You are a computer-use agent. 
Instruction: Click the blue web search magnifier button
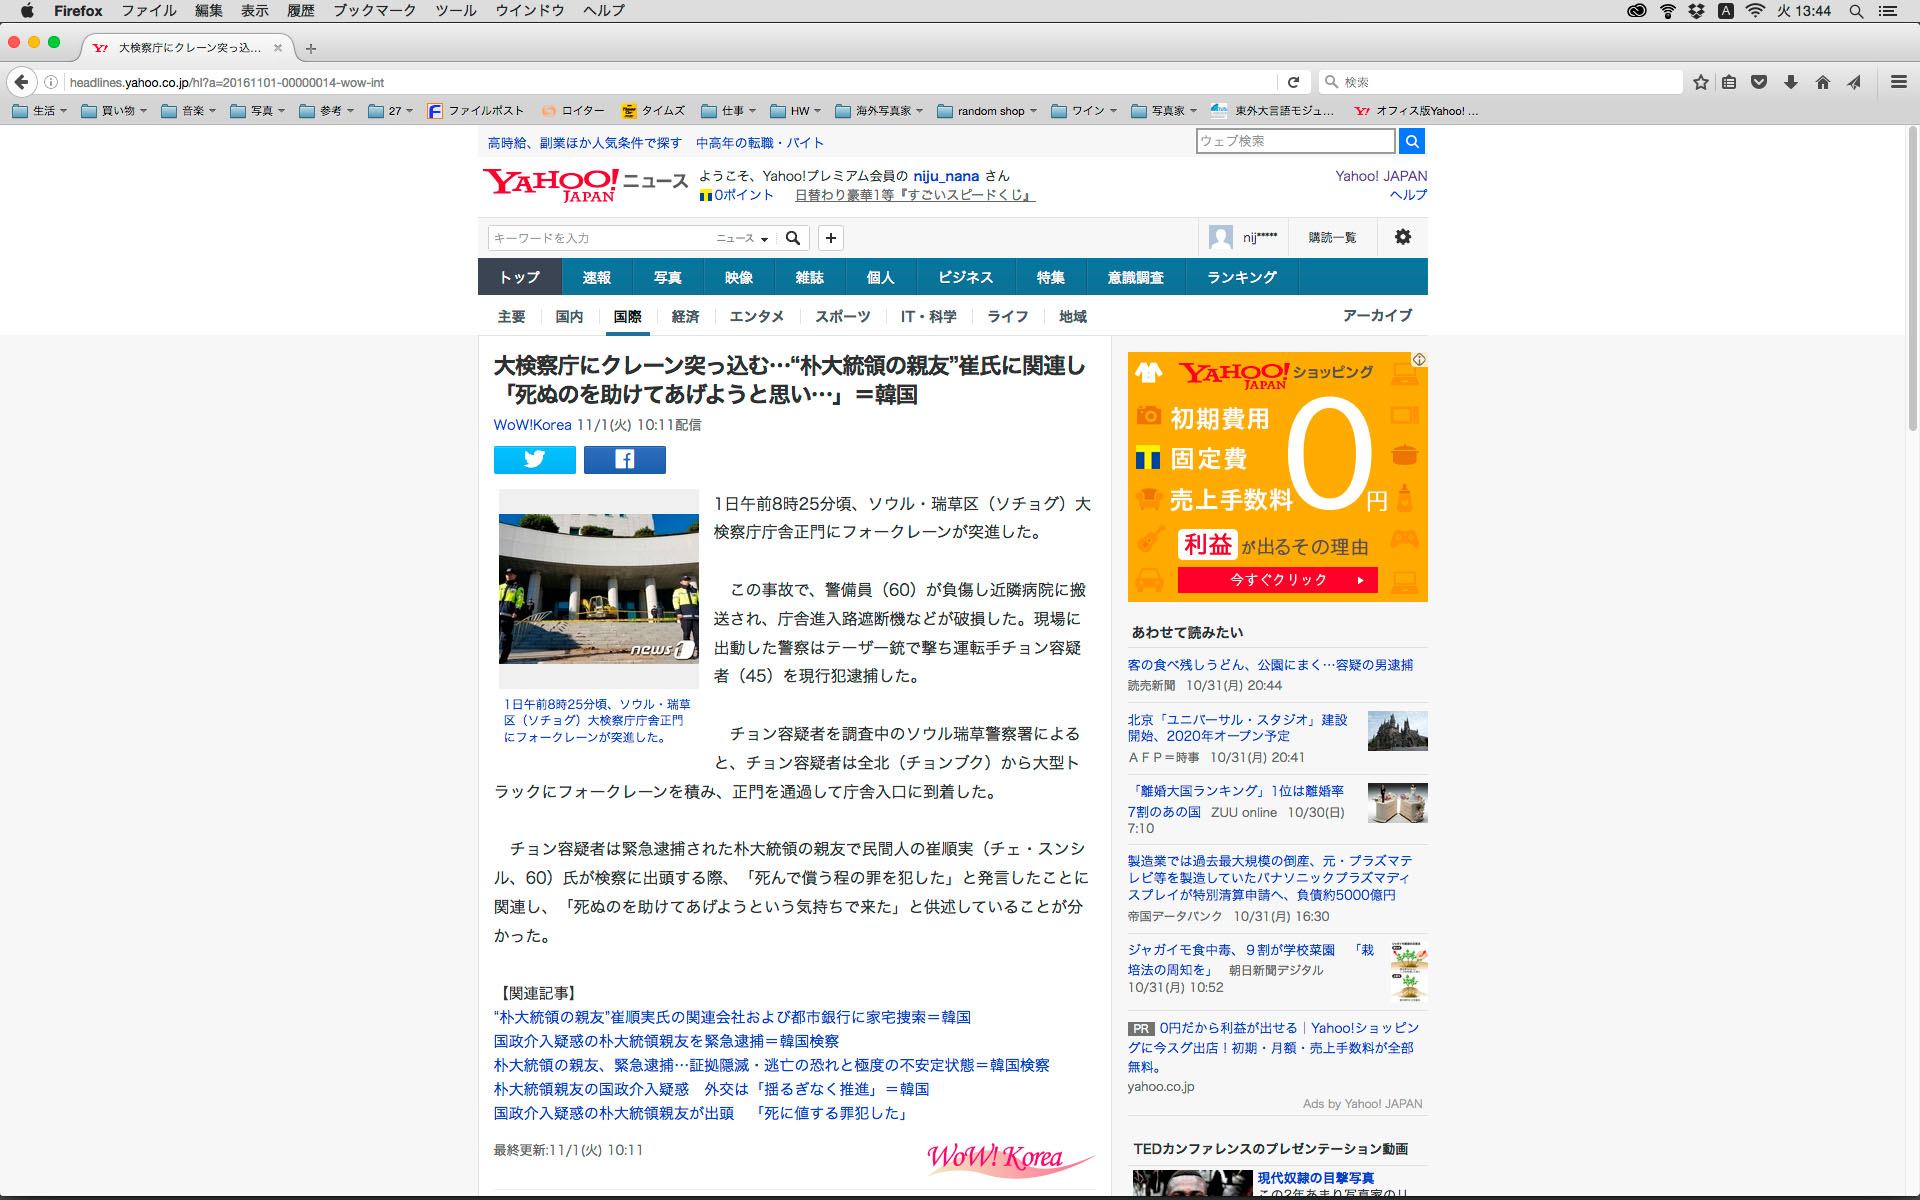[x=1411, y=141]
